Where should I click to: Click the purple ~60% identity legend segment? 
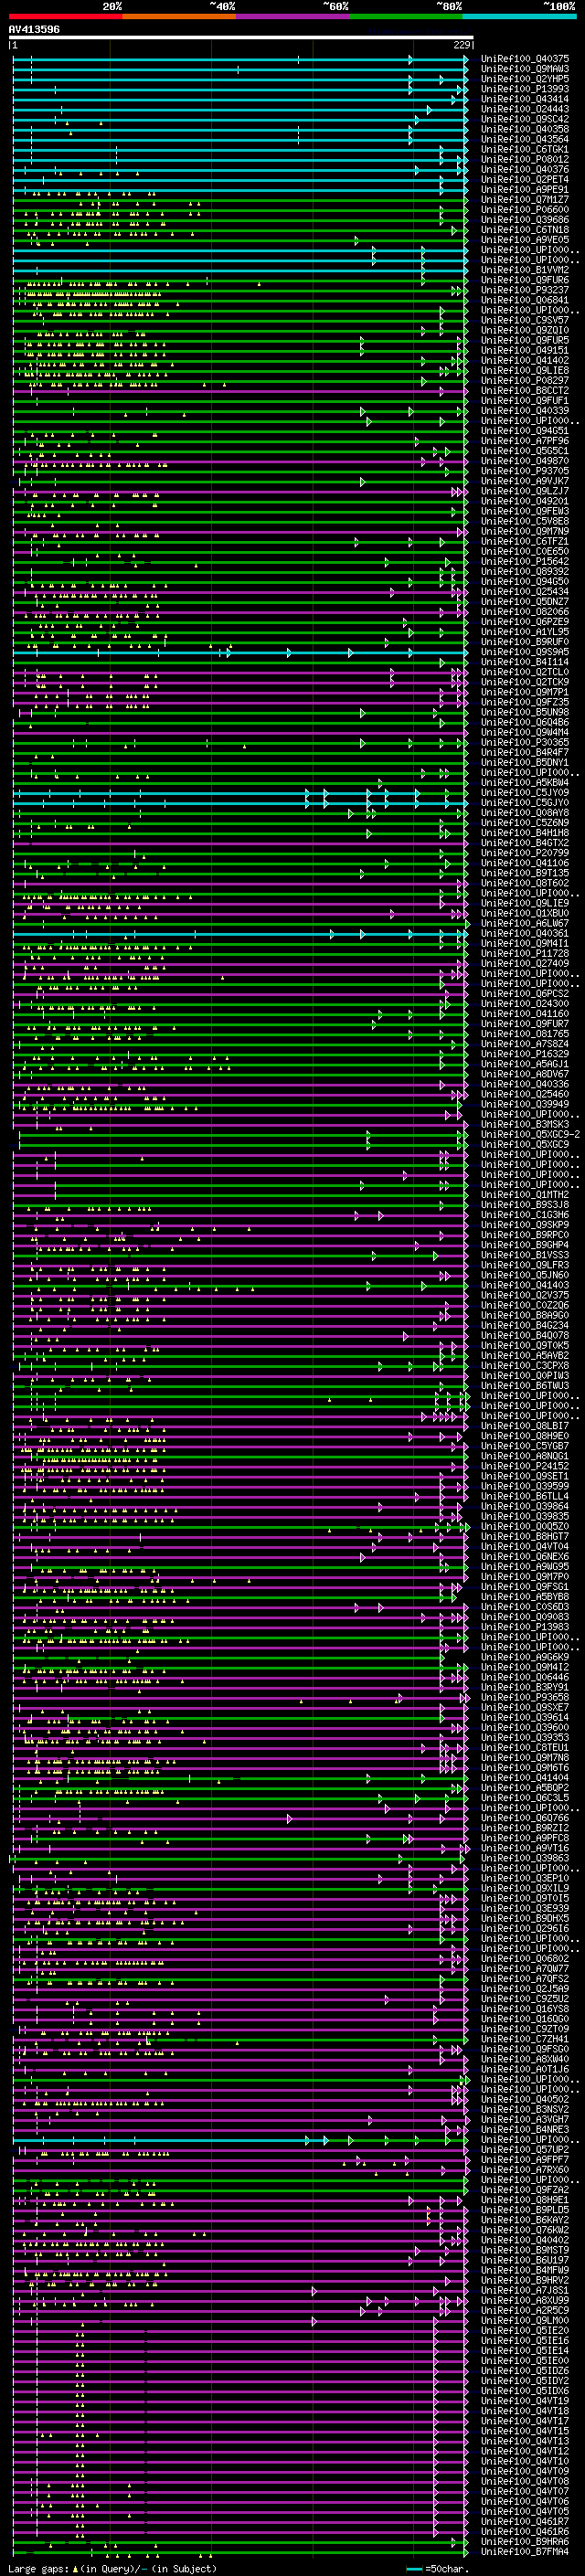293,16
